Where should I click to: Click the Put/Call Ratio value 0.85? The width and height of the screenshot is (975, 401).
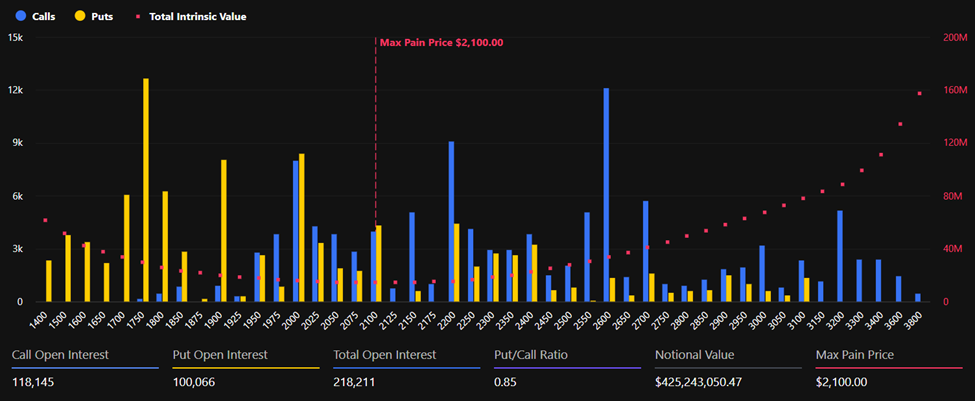(505, 381)
